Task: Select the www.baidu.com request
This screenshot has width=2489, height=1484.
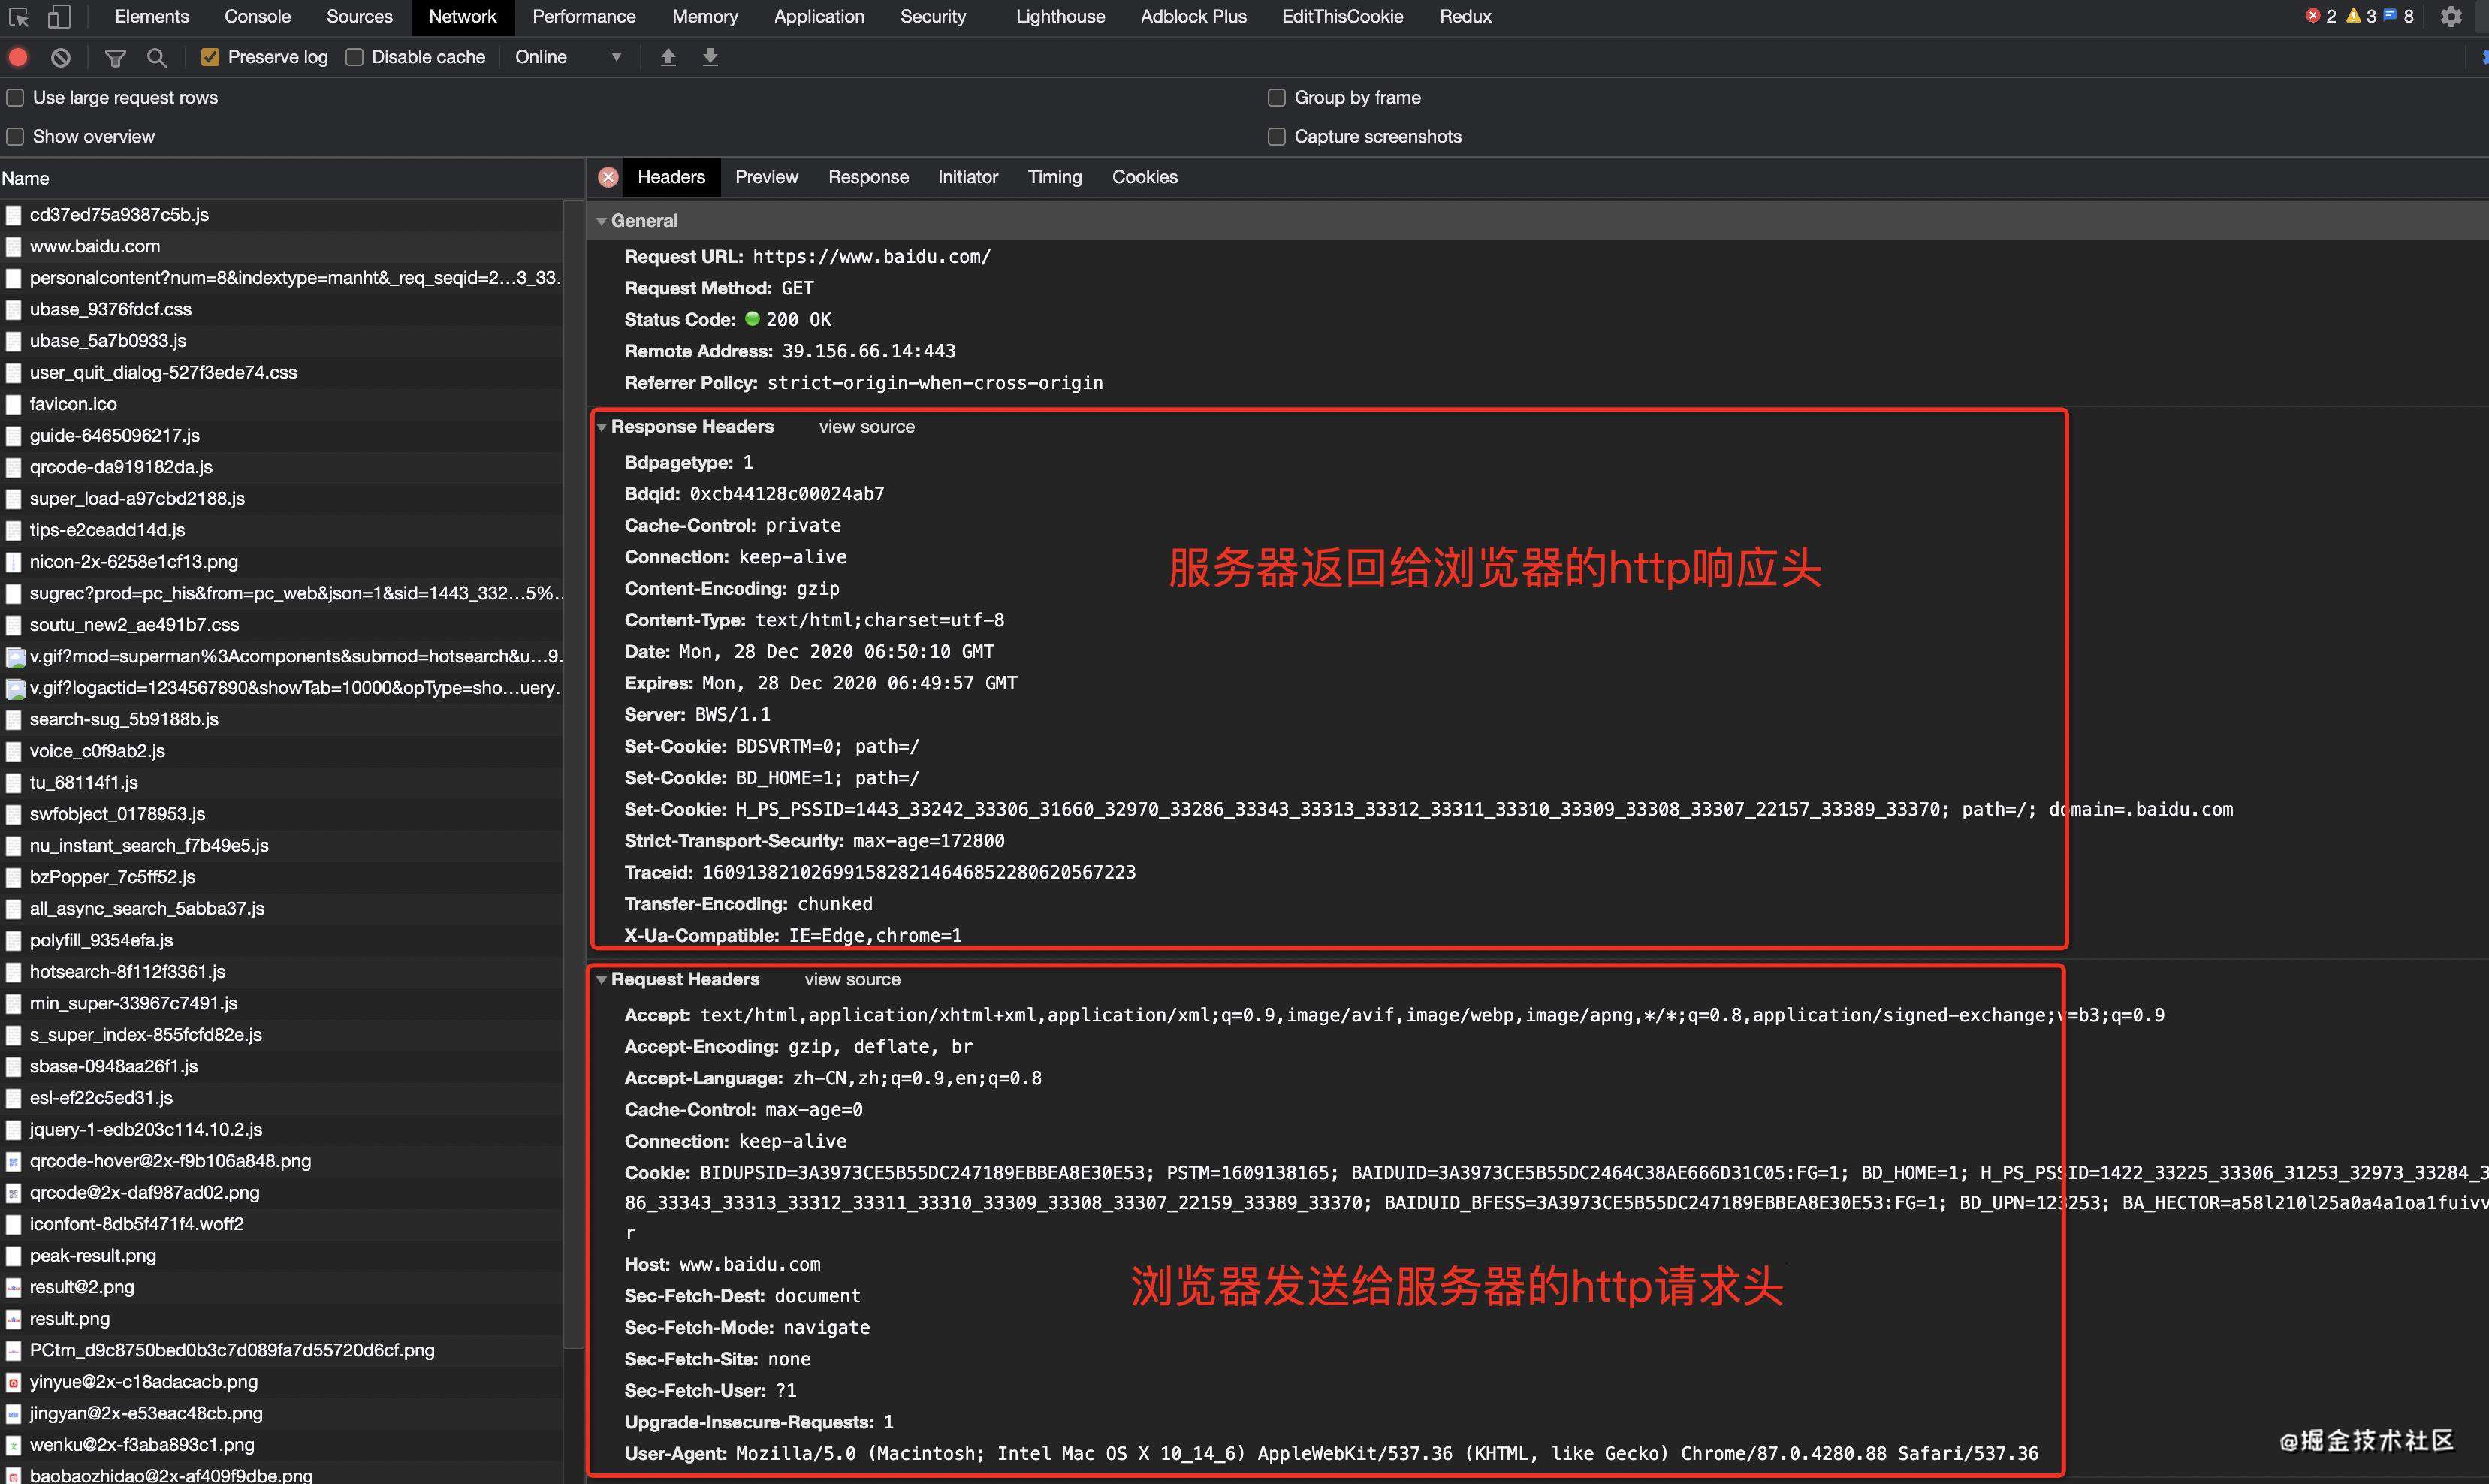Action: 282,246
